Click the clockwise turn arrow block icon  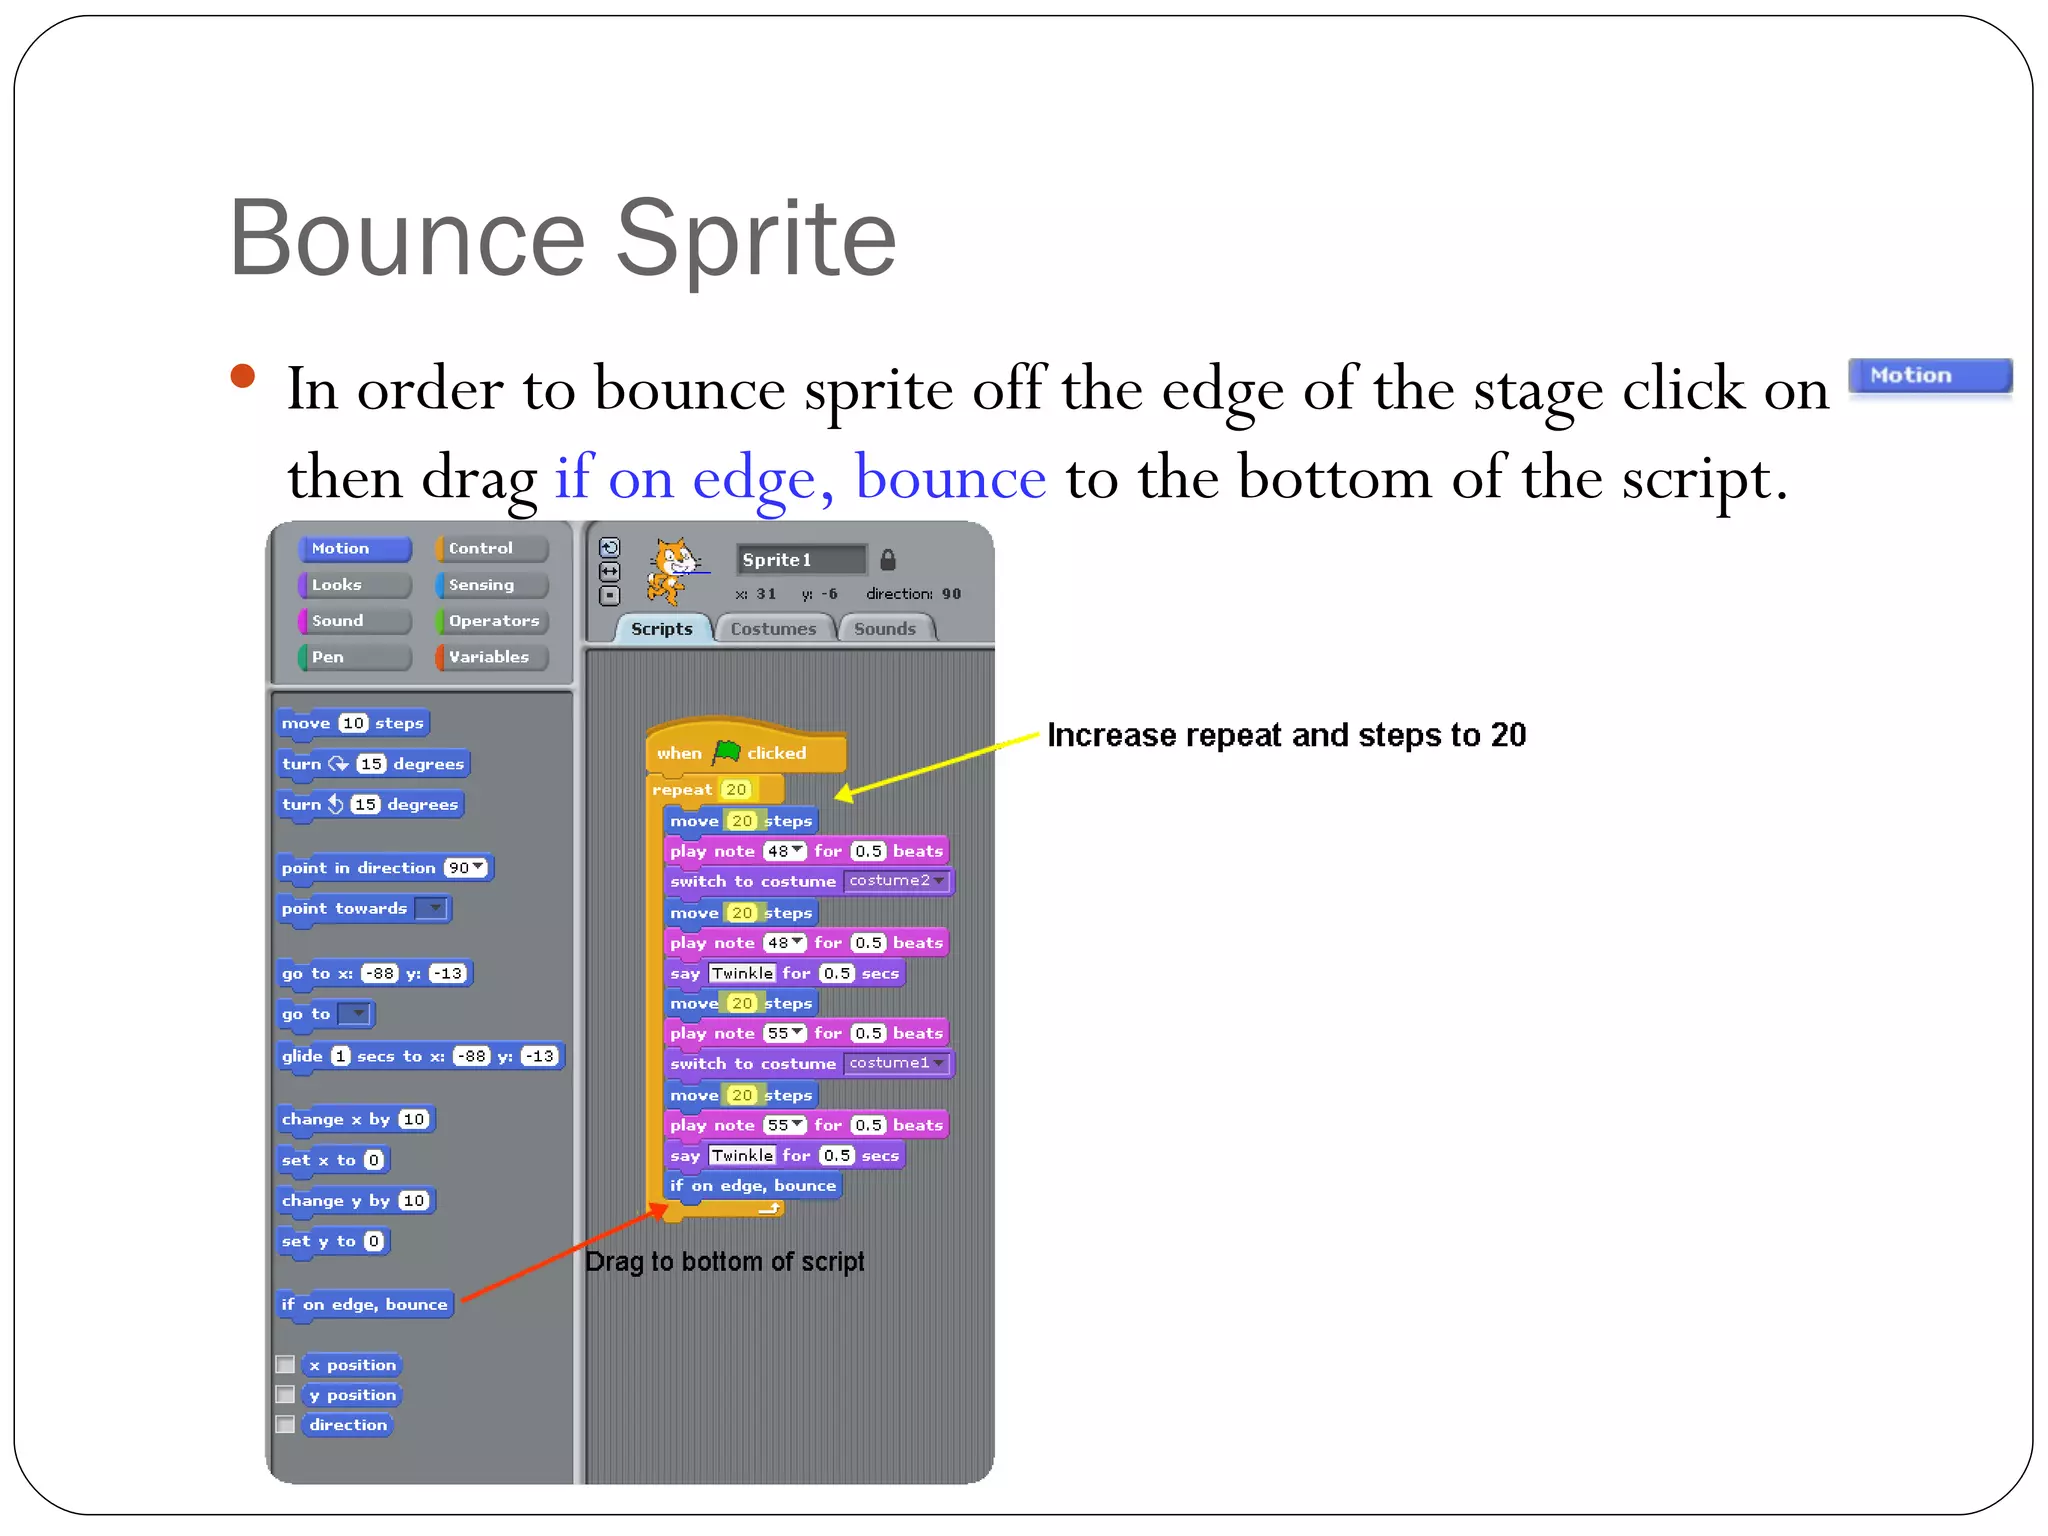click(x=339, y=764)
